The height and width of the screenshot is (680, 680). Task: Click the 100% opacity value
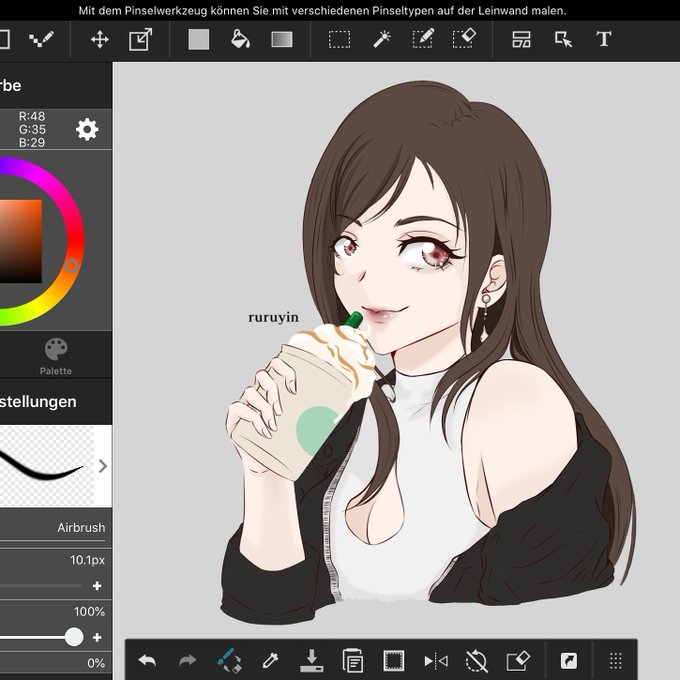89,611
